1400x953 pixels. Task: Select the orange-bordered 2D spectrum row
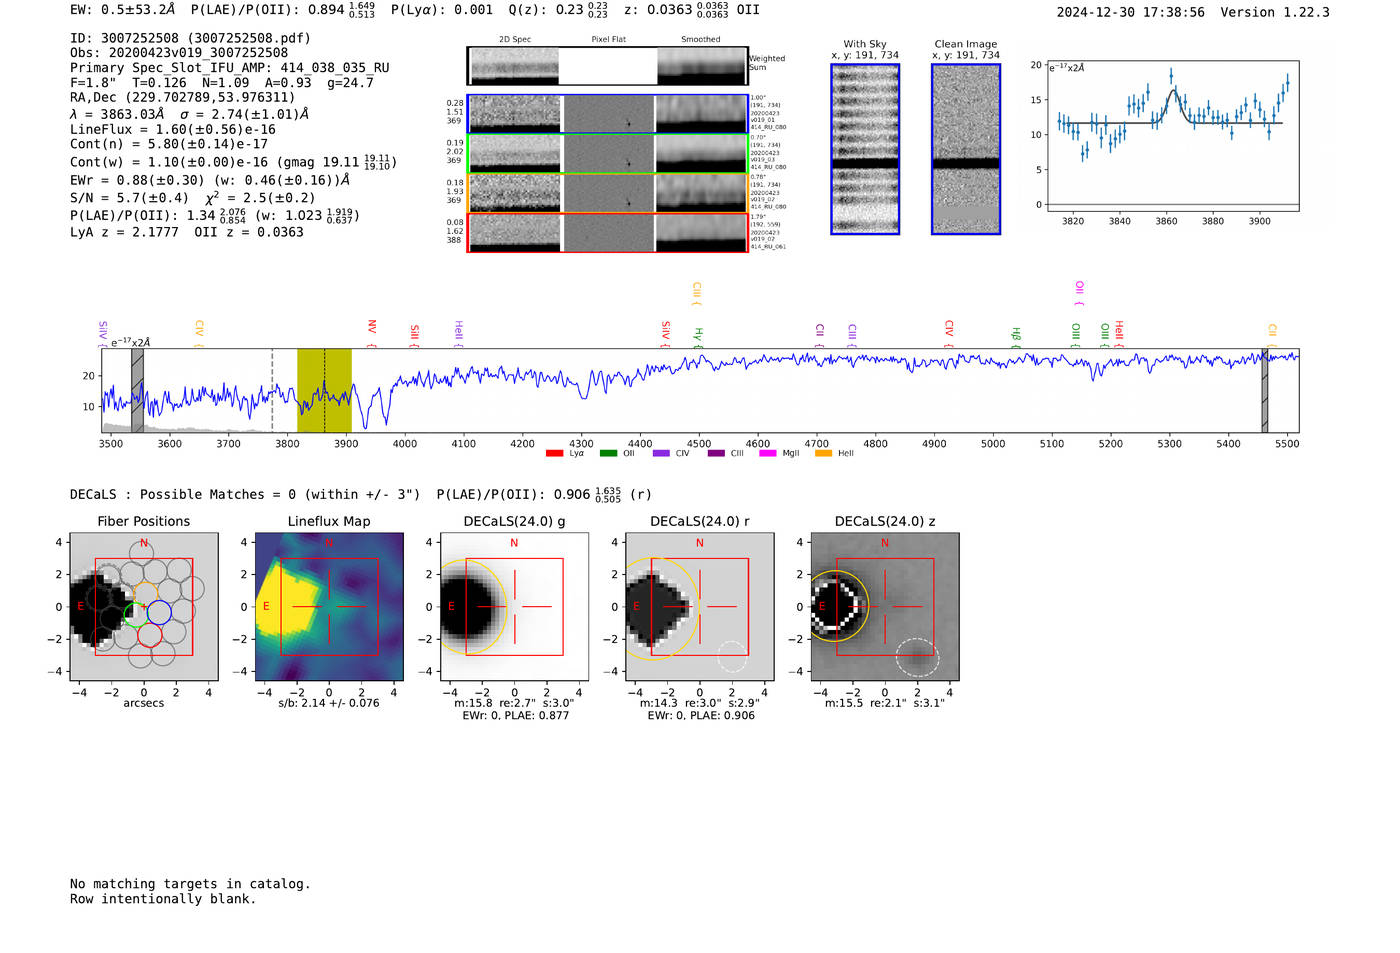click(x=608, y=193)
